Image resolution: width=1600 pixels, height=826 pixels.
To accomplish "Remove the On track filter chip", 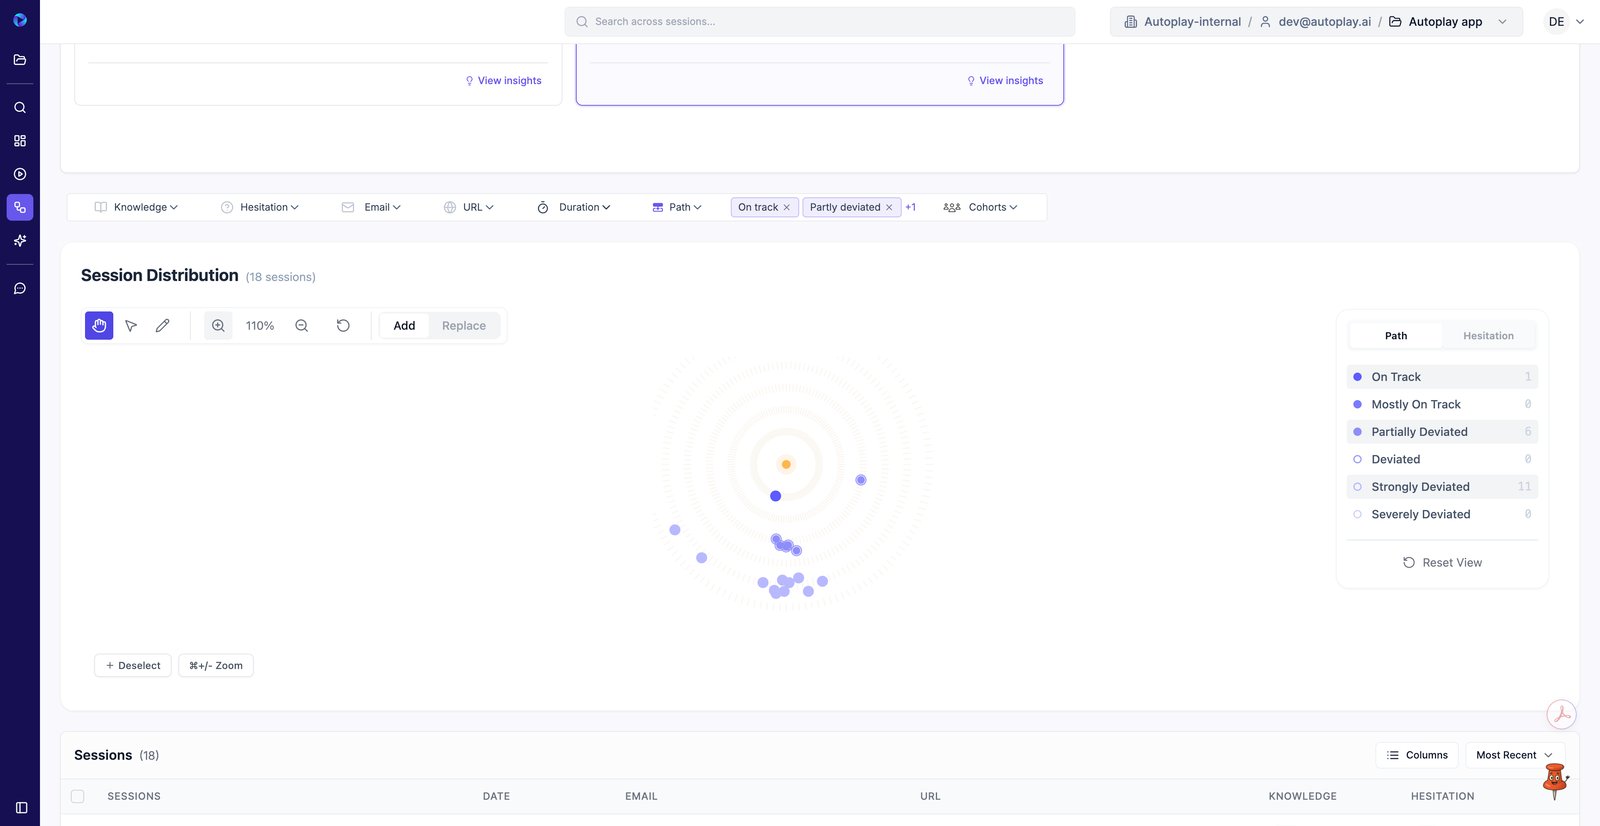I will 787,208.
